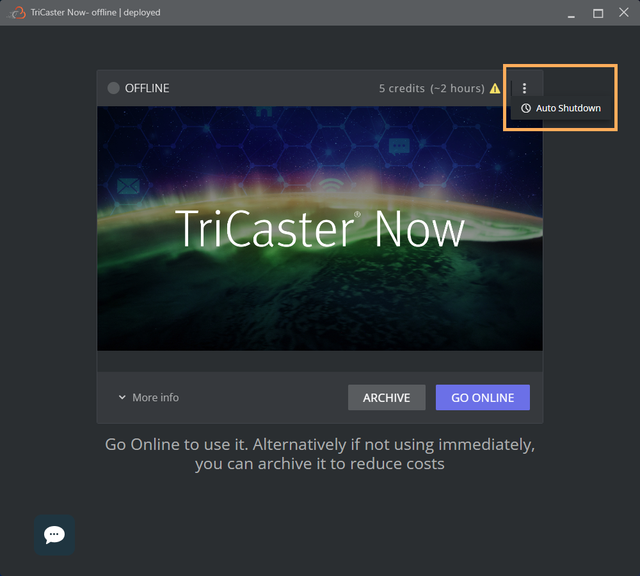The image size is (640, 576).
Task: Click the yellow credits warning icon
Action: [x=495, y=89]
